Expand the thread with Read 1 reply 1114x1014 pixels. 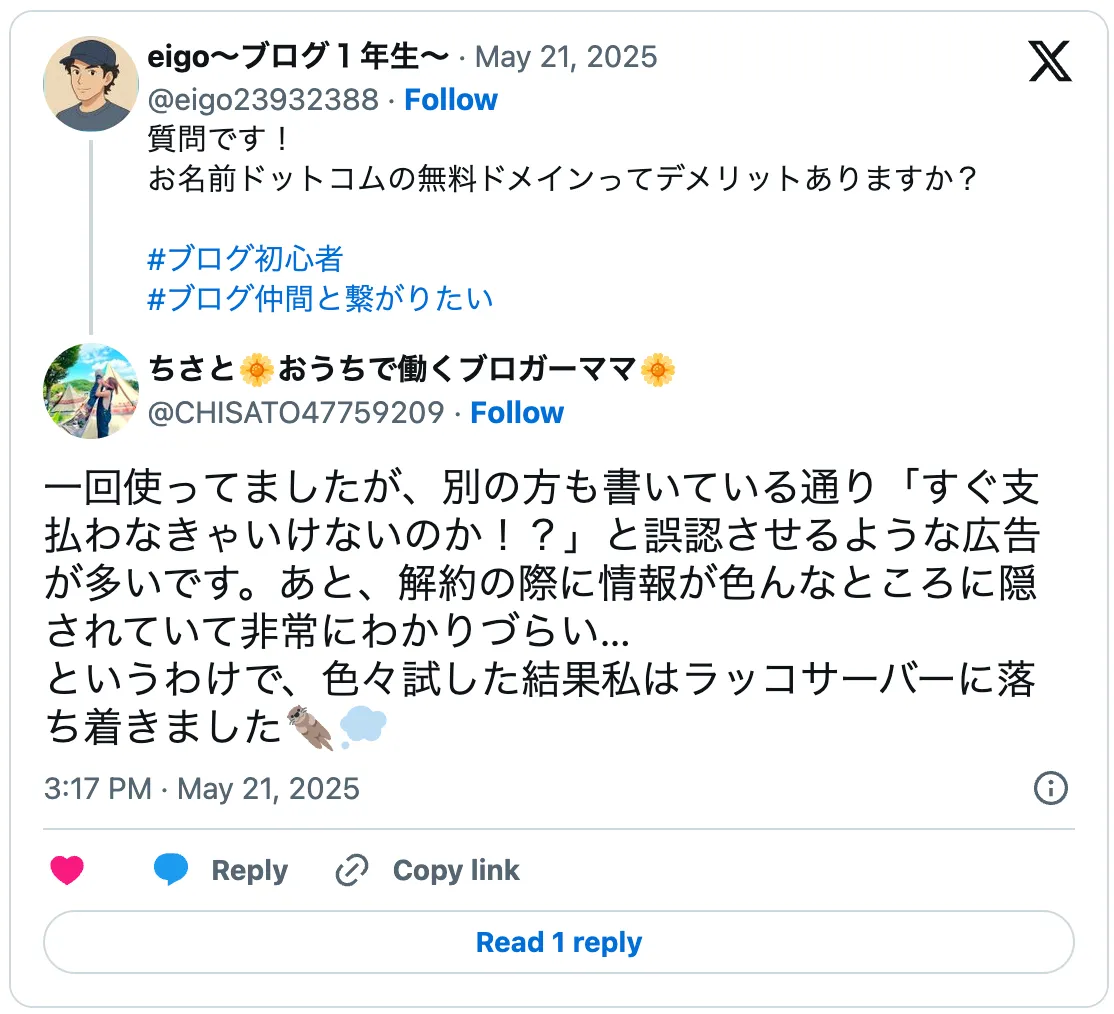coord(557,941)
